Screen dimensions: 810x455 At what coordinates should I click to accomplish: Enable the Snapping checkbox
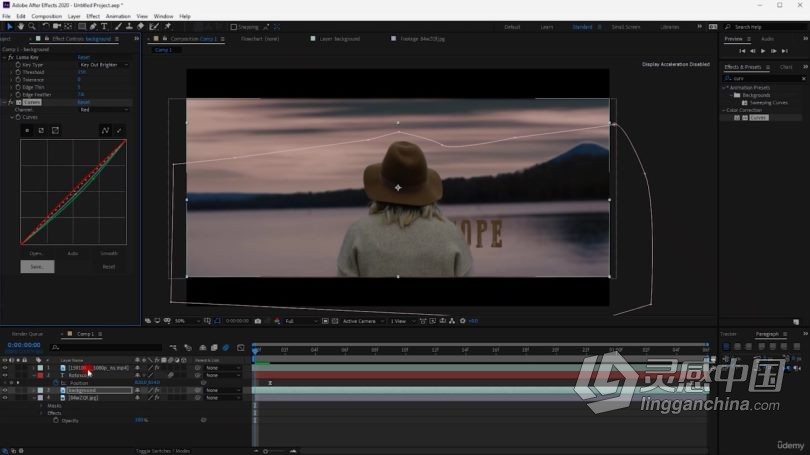(x=233, y=27)
